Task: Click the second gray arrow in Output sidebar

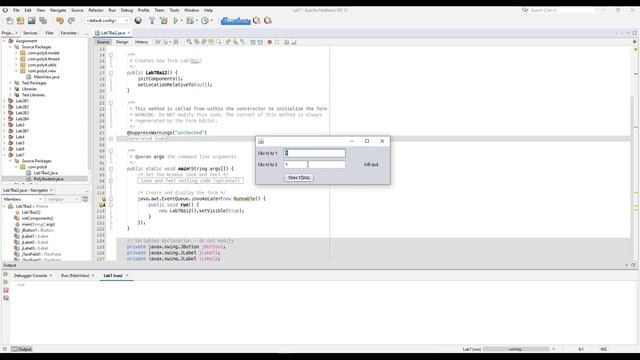Action: pos(6,282)
